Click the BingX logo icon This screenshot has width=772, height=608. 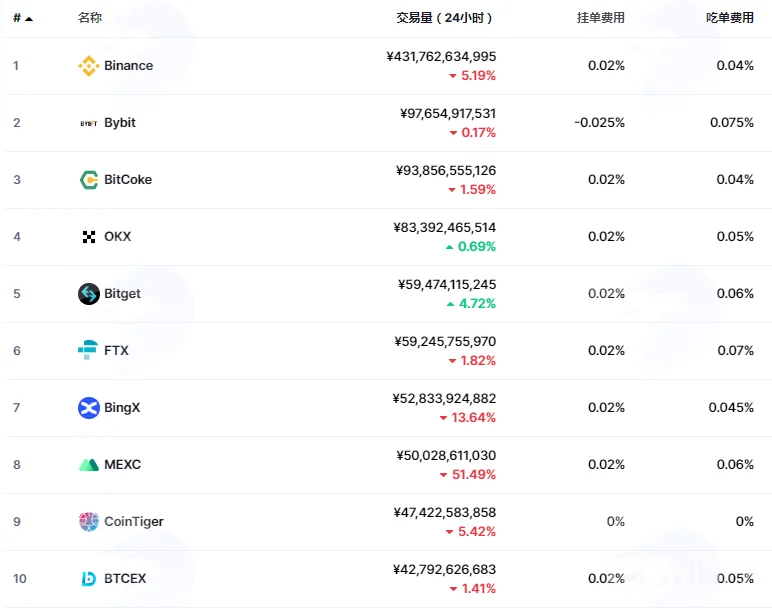coord(89,408)
